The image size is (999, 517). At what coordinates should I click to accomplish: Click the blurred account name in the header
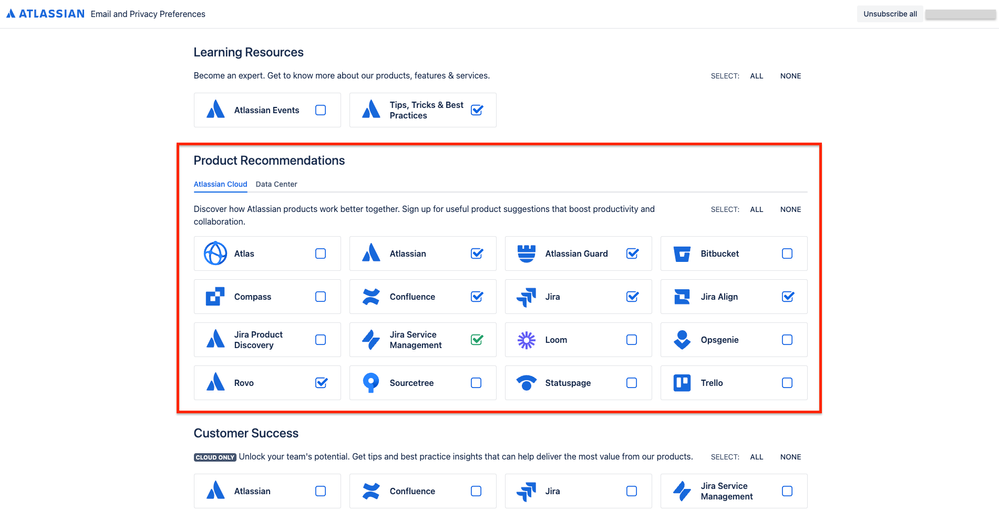pyautogui.click(x=959, y=14)
